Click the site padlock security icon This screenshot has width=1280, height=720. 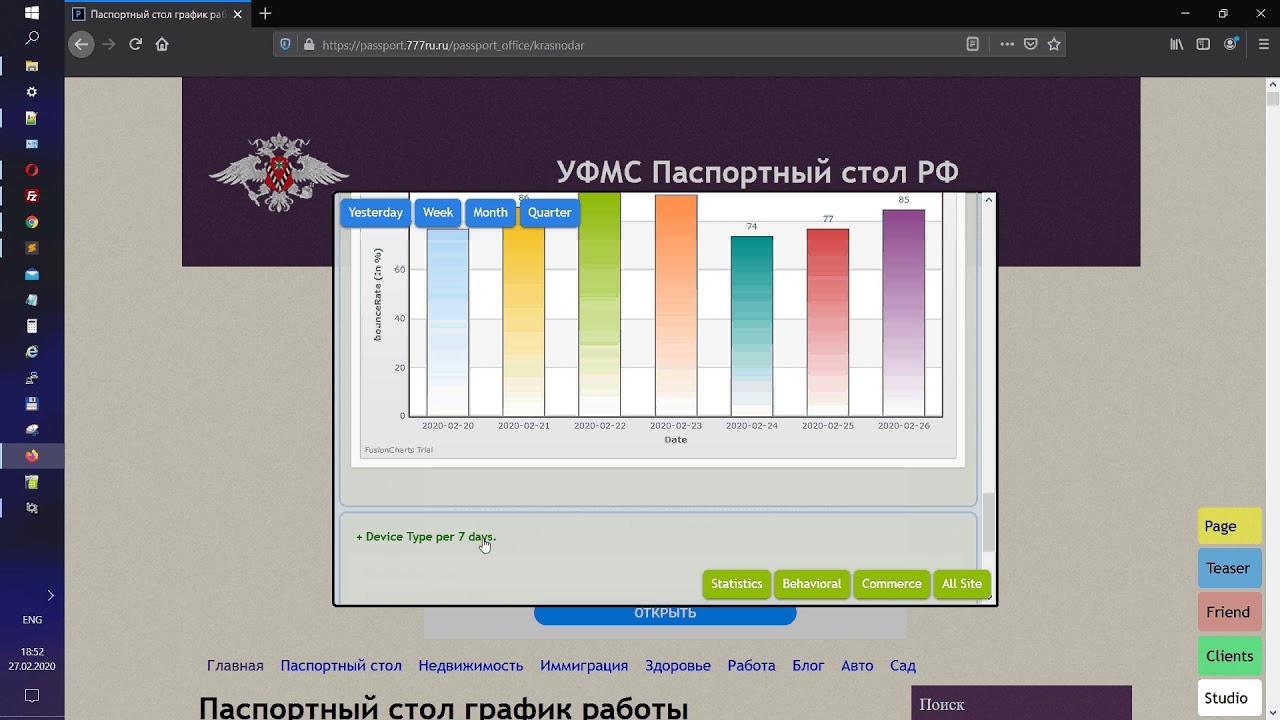(x=308, y=45)
